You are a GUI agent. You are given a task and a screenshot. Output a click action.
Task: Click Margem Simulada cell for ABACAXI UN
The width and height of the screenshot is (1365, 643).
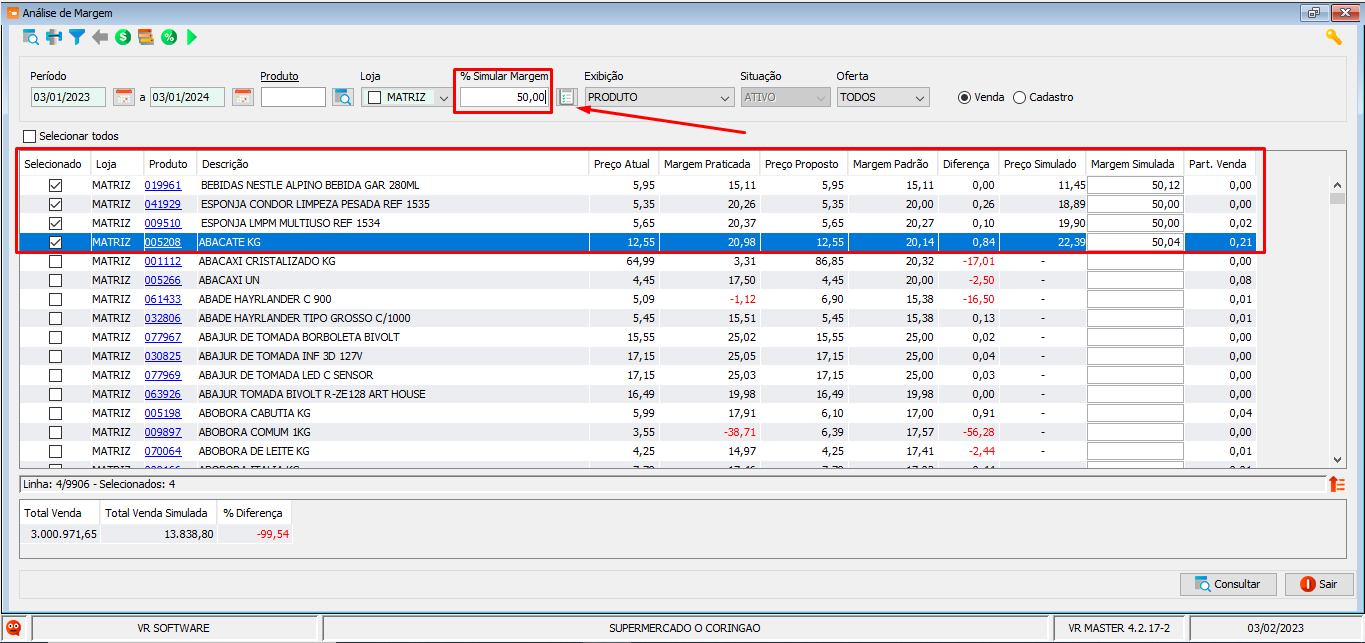pyautogui.click(x=1135, y=280)
